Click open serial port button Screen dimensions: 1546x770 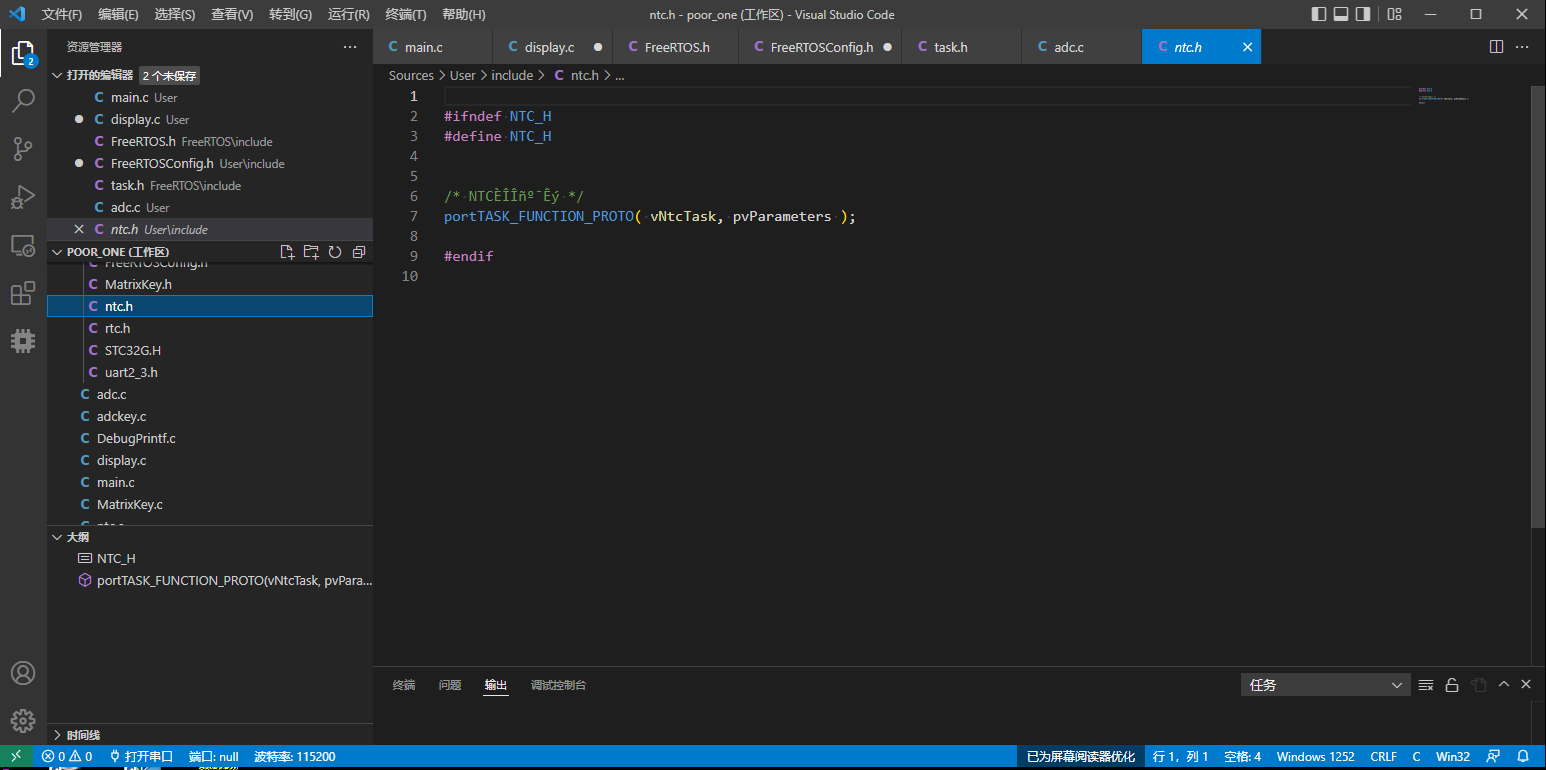(140, 757)
